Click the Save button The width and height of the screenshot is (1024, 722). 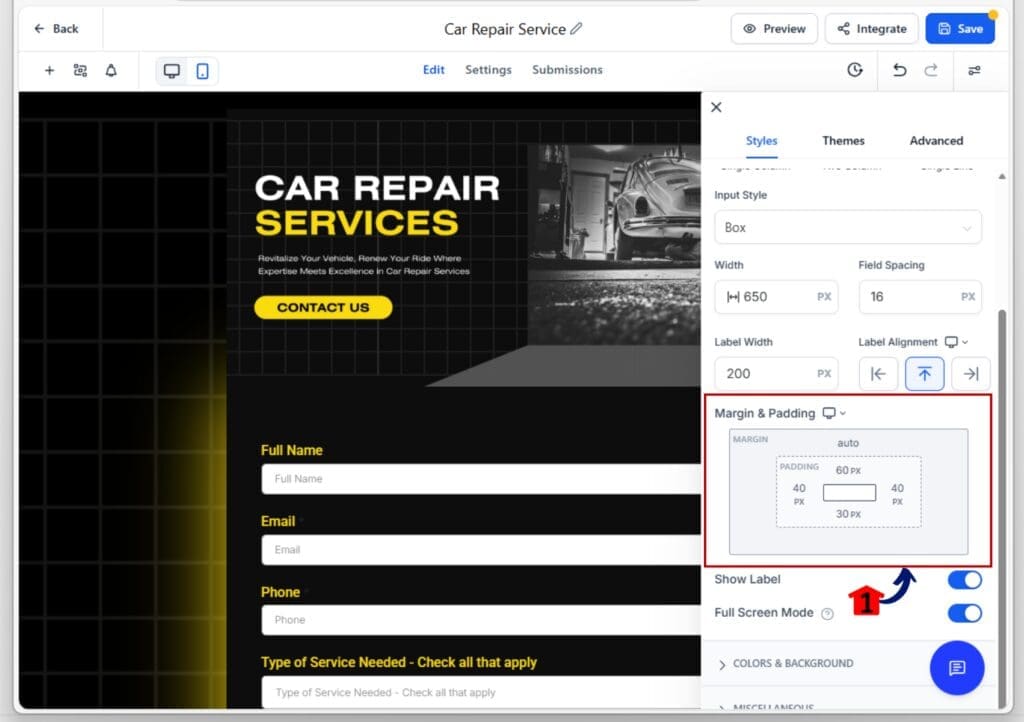[959, 29]
